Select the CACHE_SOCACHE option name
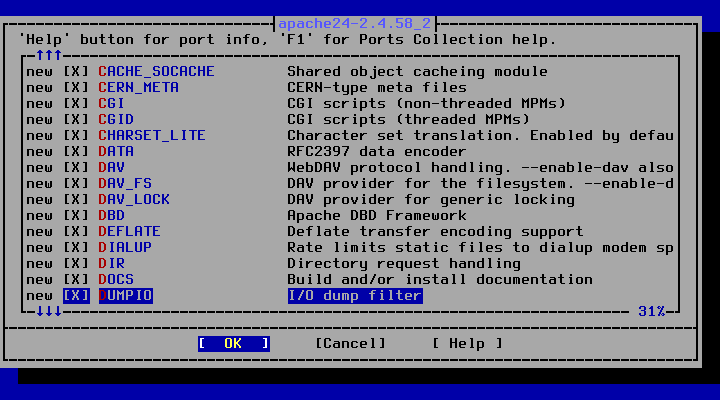The height and width of the screenshot is (400, 720). [x=156, y=72]
